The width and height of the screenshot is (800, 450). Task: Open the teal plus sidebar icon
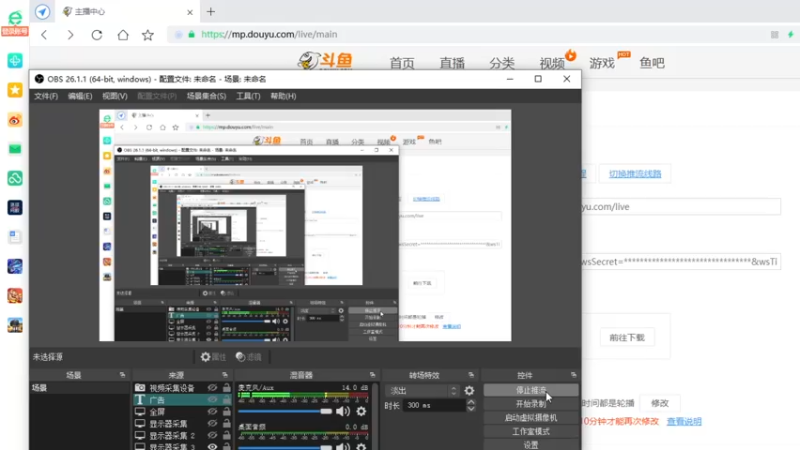coord(15,61)
